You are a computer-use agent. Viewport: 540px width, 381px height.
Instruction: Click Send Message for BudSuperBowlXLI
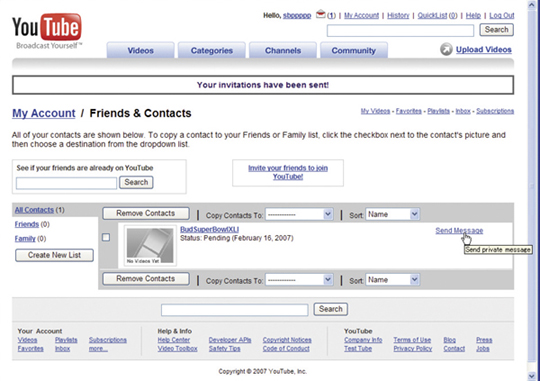(x=459, y=230)
